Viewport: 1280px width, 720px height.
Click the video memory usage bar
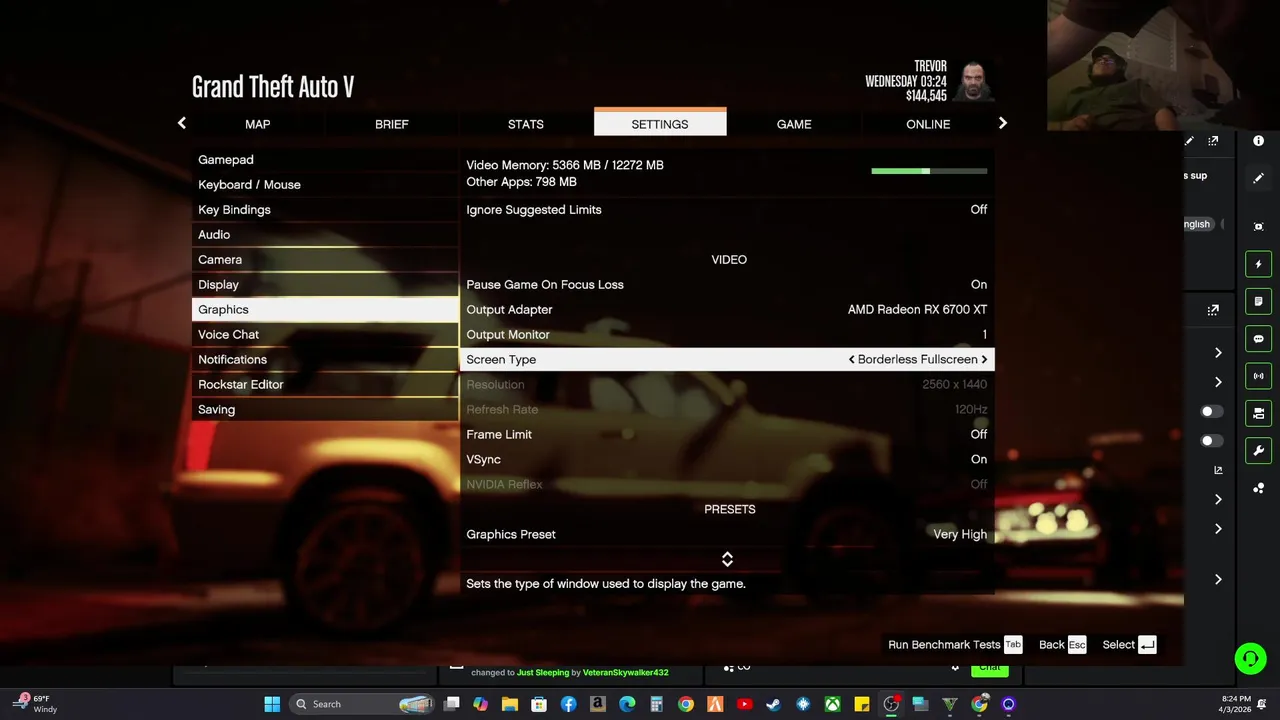929,171
